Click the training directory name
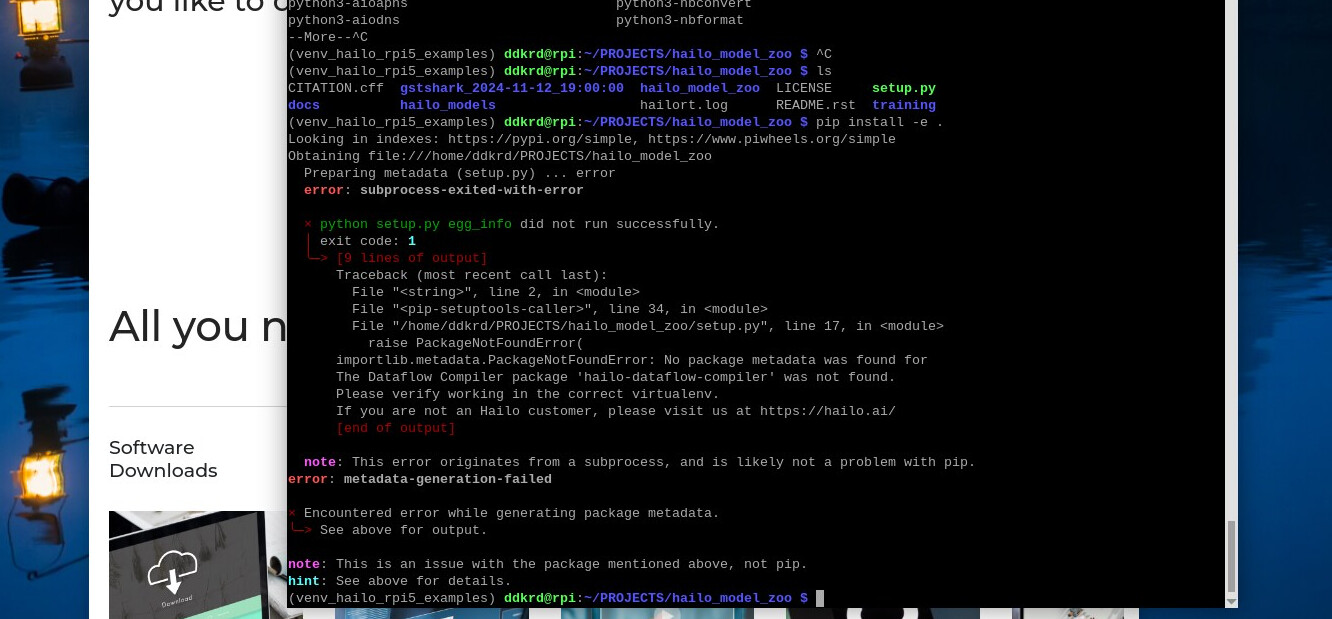Screen dimensions: 1332x619 [x=903, y=105]
